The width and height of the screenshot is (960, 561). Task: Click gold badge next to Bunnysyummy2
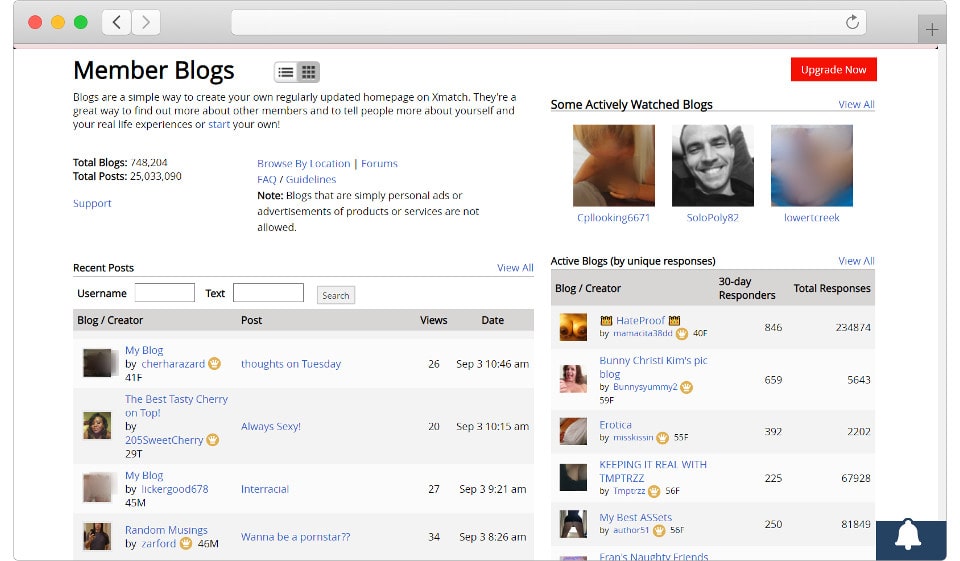click(x=687, y=387)
